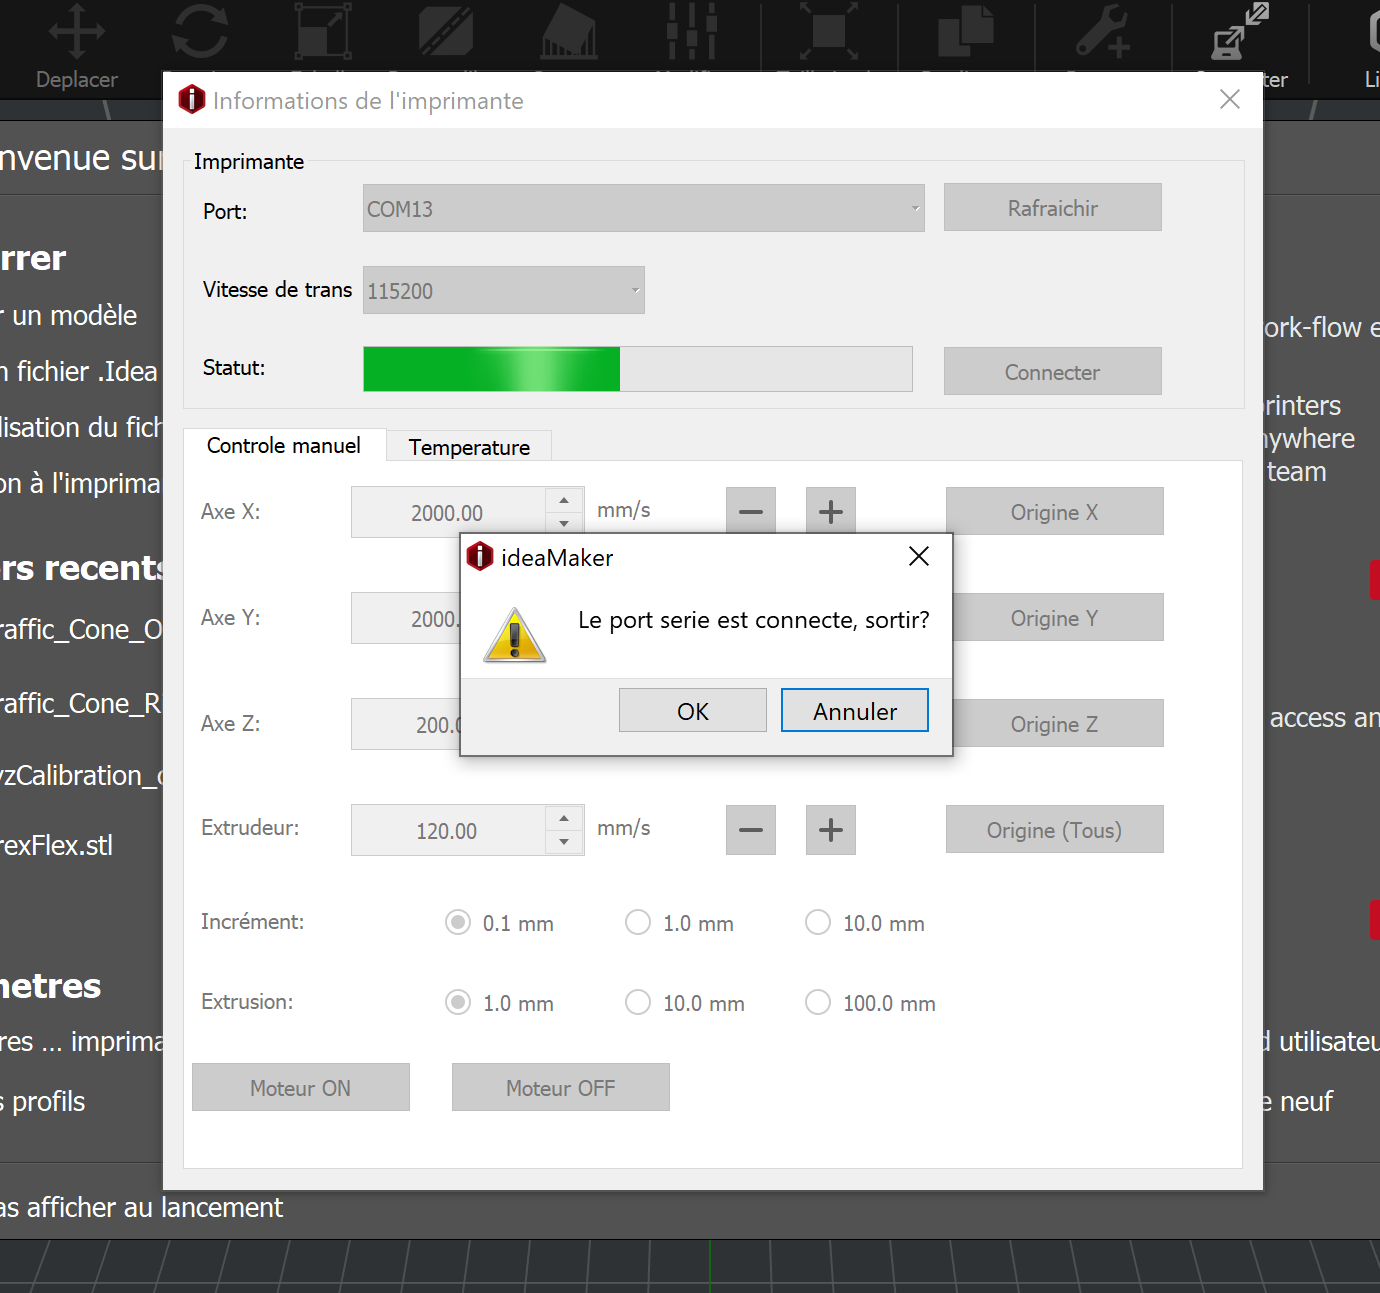Click the connect printer icon in the toolbar
This screenshot has height=1293, width=1380.
click(x=1240, y=32)
